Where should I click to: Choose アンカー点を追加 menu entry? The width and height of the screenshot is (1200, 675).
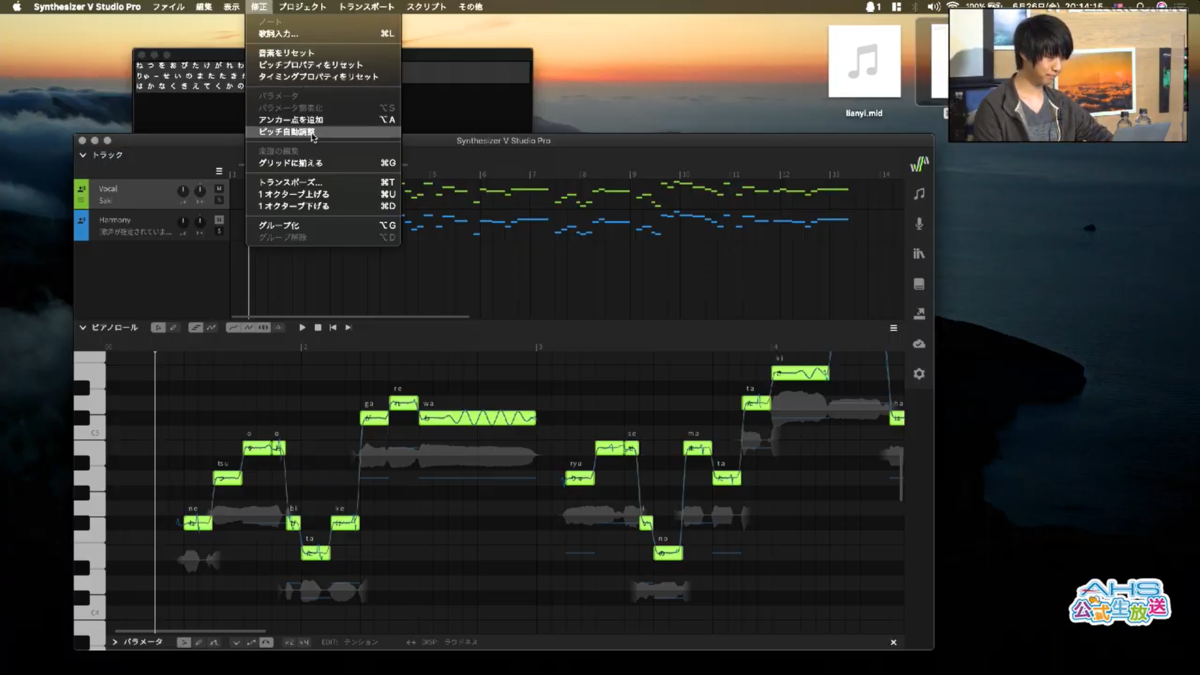[x=323, y=120]
